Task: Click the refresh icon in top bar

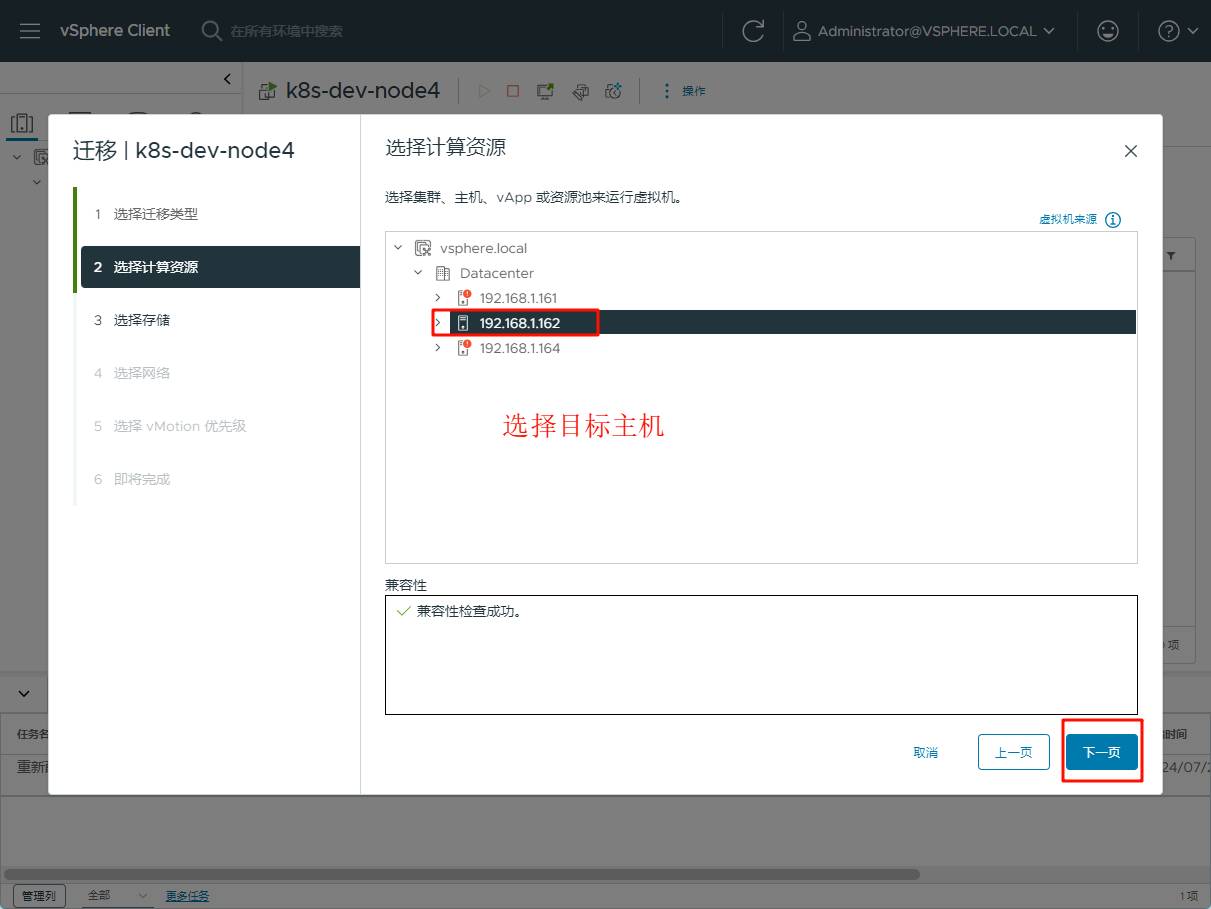Action: pyautogui.click(x=753, y=31)
